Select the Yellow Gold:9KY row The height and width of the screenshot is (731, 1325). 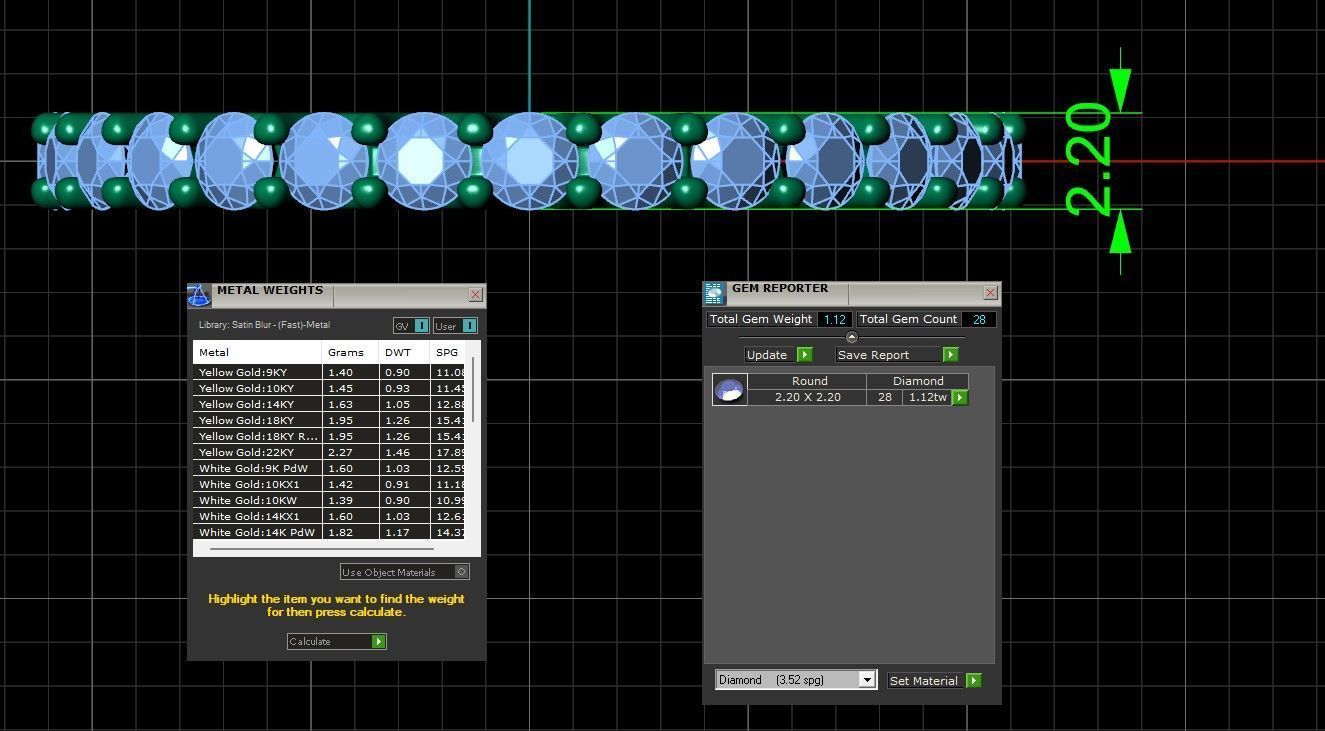pyautogui.click(x=329, y=372)
